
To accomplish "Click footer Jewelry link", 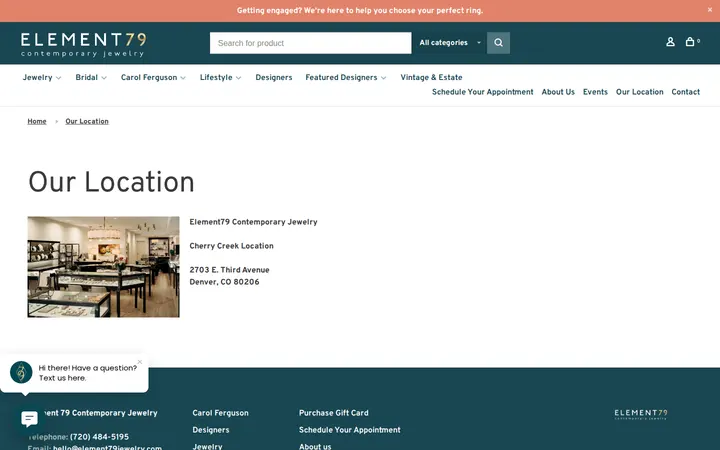I will coord(207,446).
